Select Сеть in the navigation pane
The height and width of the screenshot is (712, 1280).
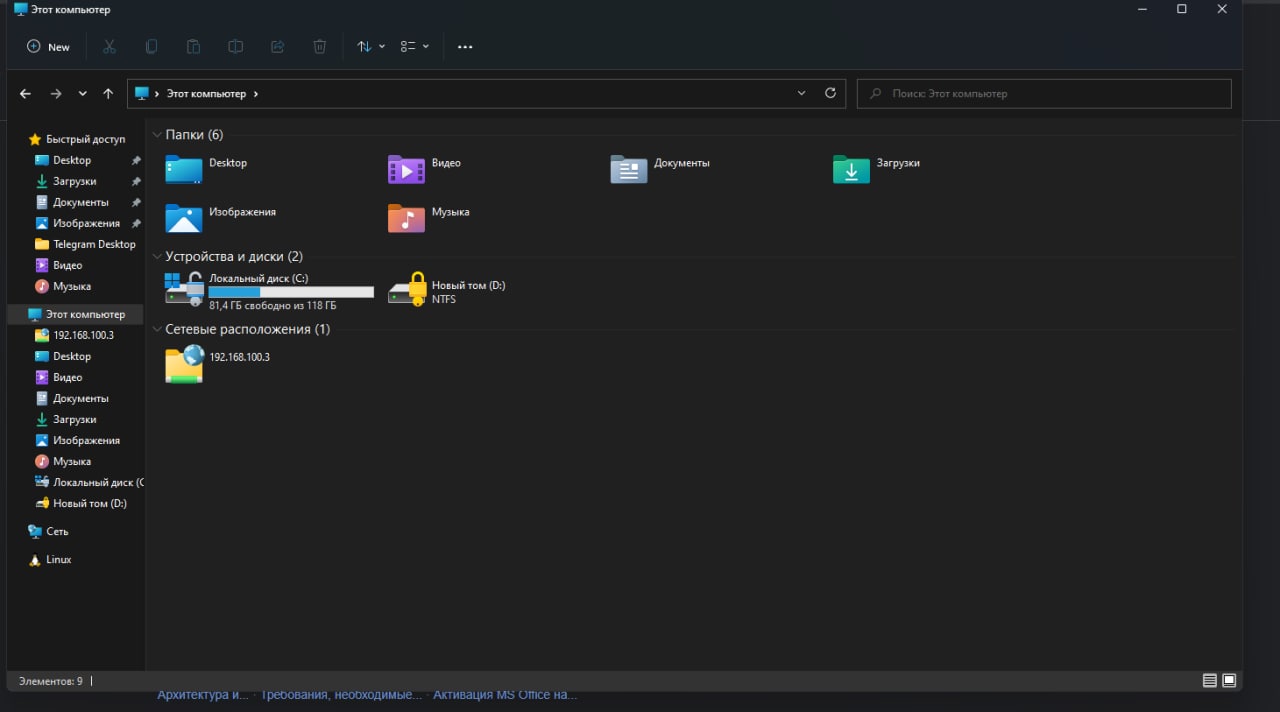click(57, 531)
